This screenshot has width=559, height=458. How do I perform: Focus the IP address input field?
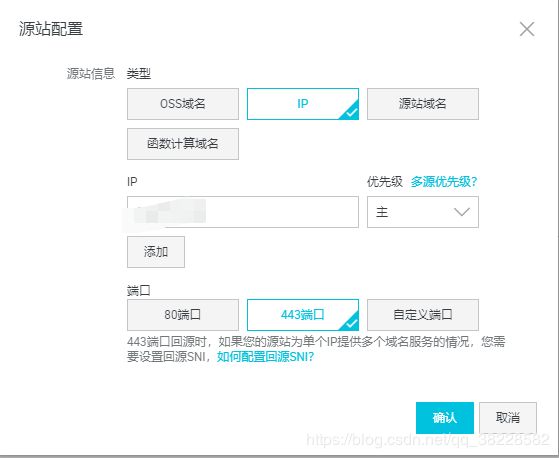coord(243,212)
